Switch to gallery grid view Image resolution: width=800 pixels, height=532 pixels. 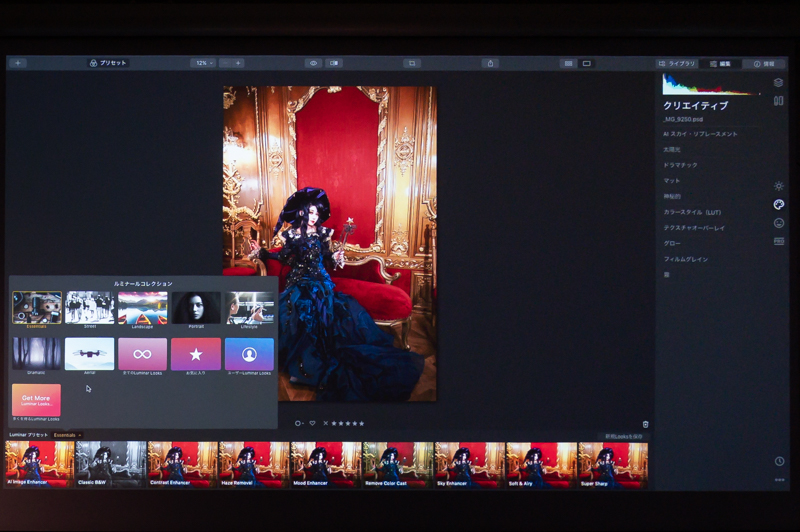568,63
